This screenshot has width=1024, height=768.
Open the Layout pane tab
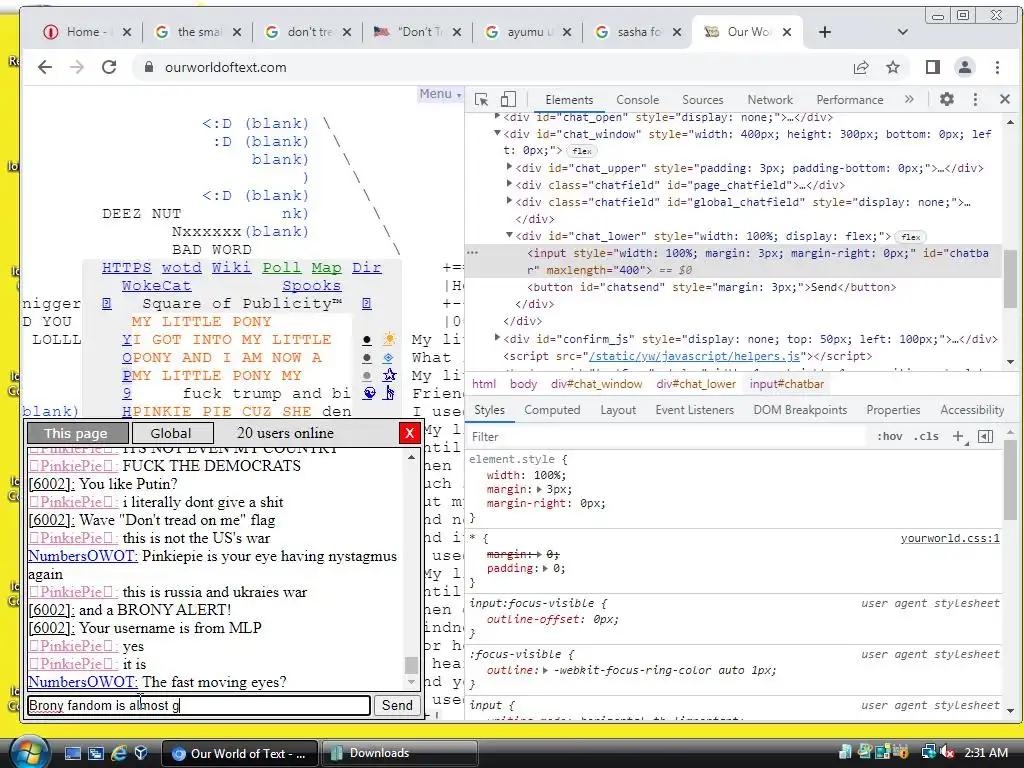(x=618, y=410)
